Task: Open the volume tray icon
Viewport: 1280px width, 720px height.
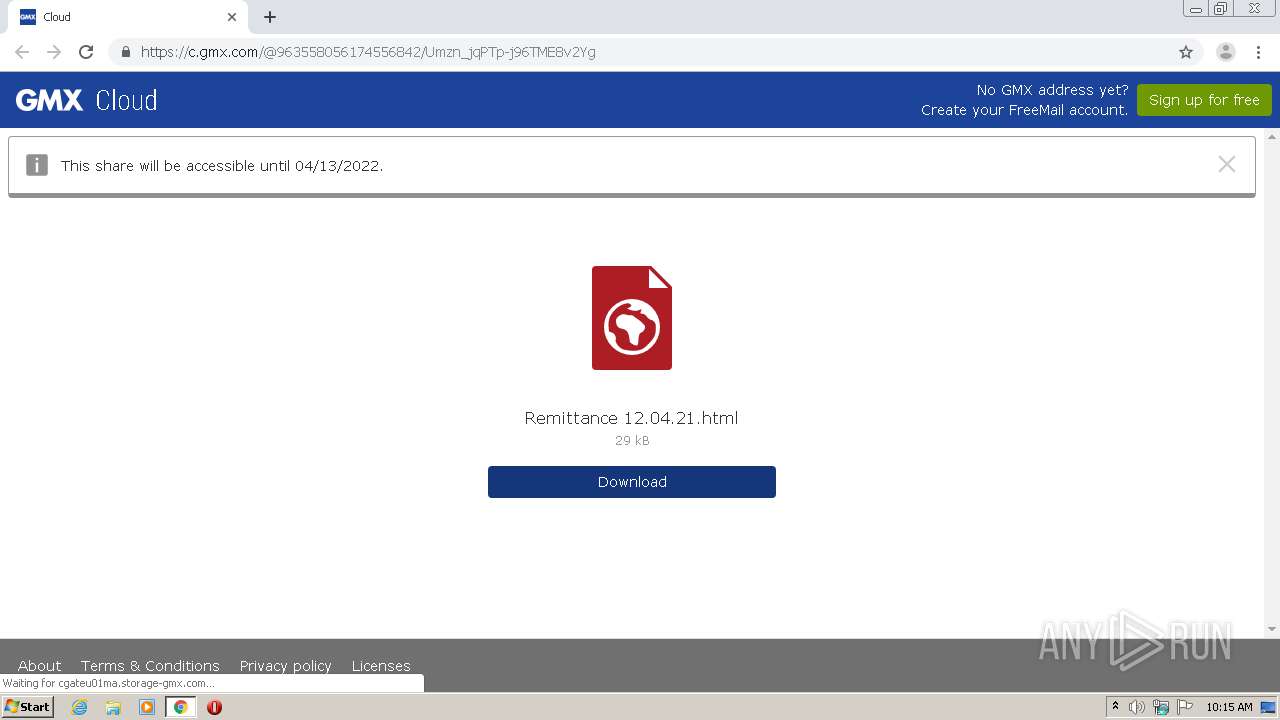Action: tap(1137, 707)
